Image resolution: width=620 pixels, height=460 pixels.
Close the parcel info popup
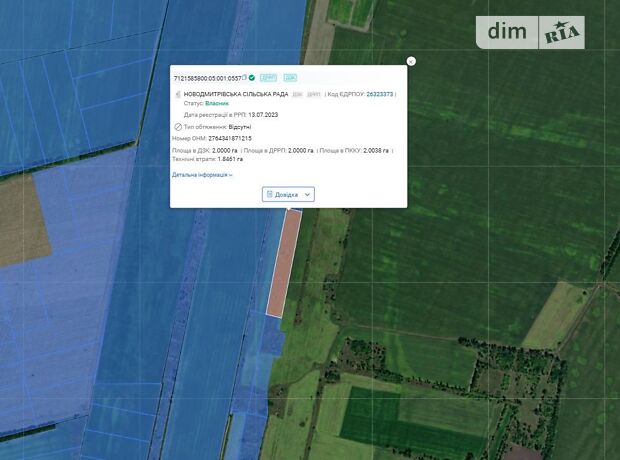point(411,61)
